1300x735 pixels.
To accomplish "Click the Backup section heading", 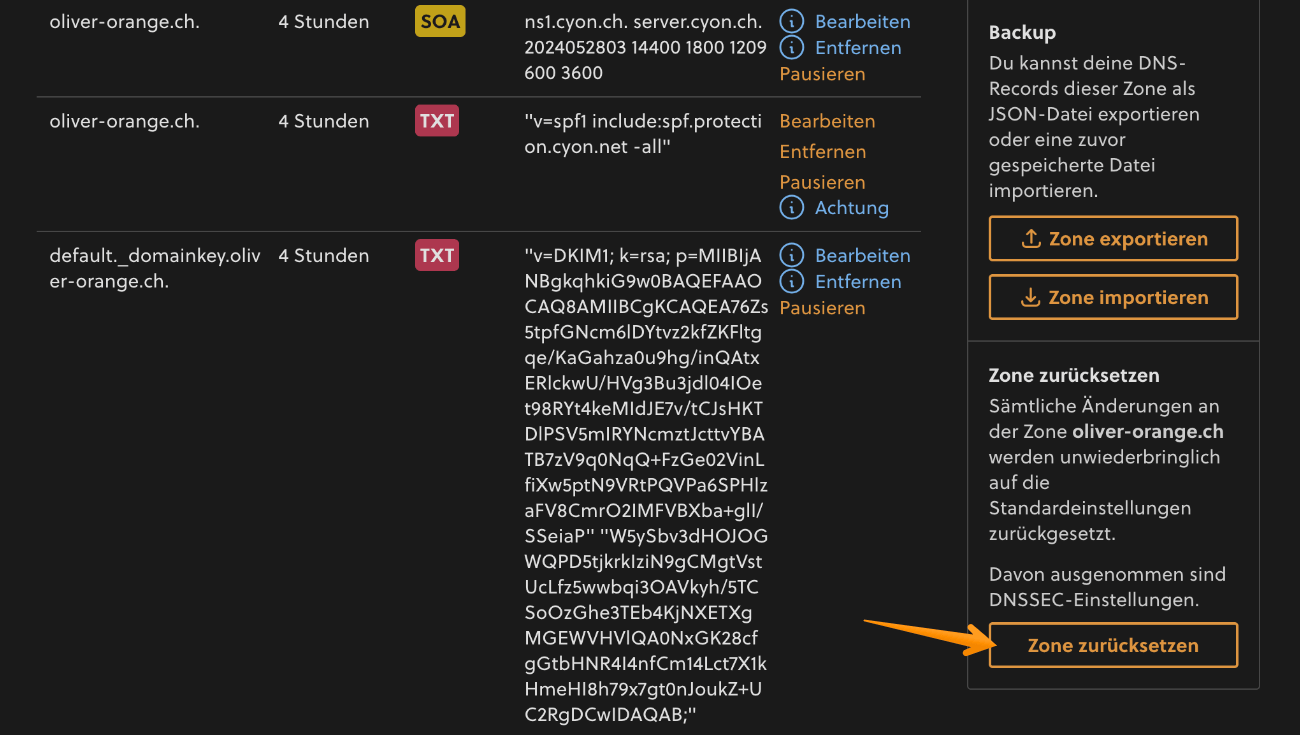I will tap(1022, 33).
